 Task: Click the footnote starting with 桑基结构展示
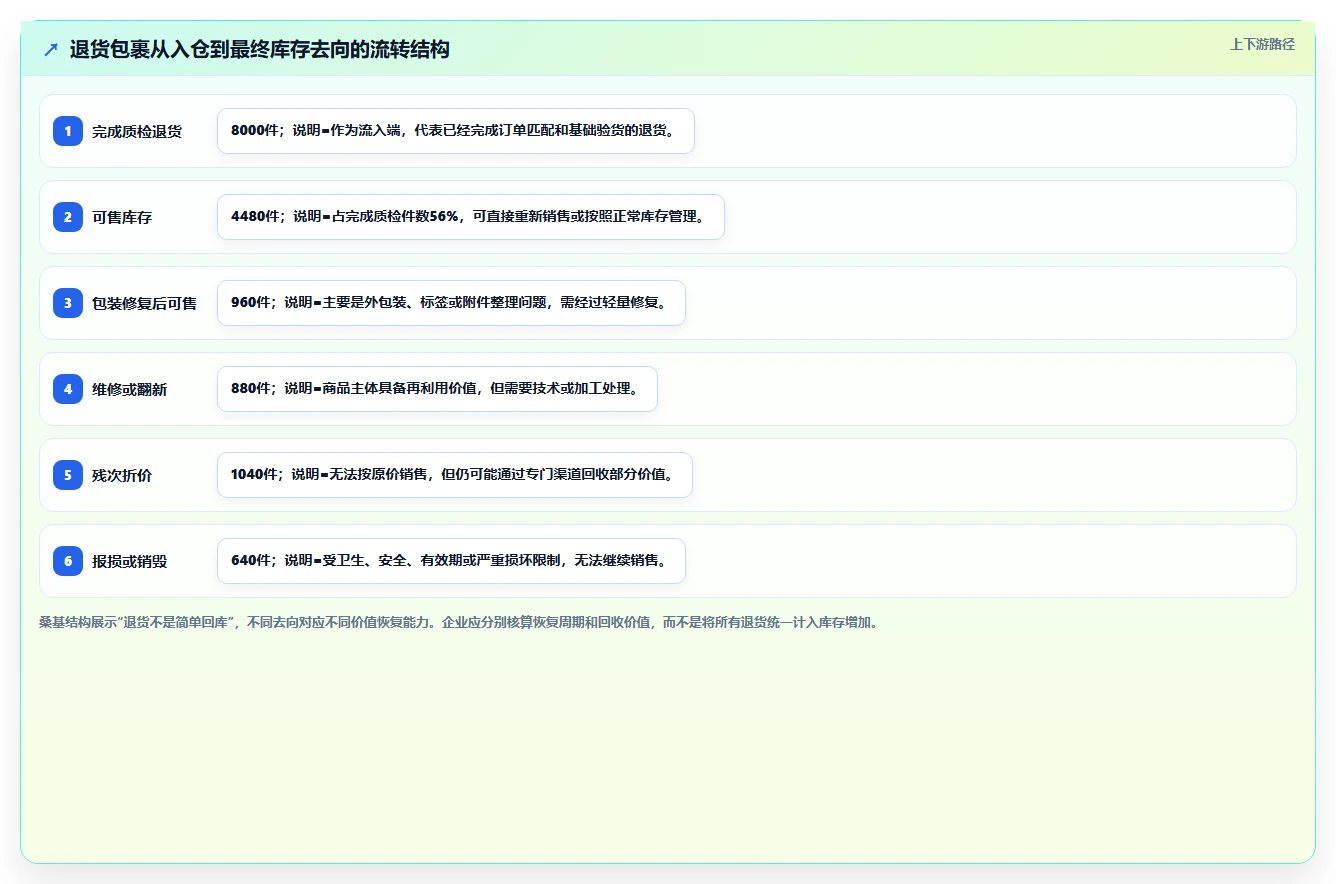[458, 622]
